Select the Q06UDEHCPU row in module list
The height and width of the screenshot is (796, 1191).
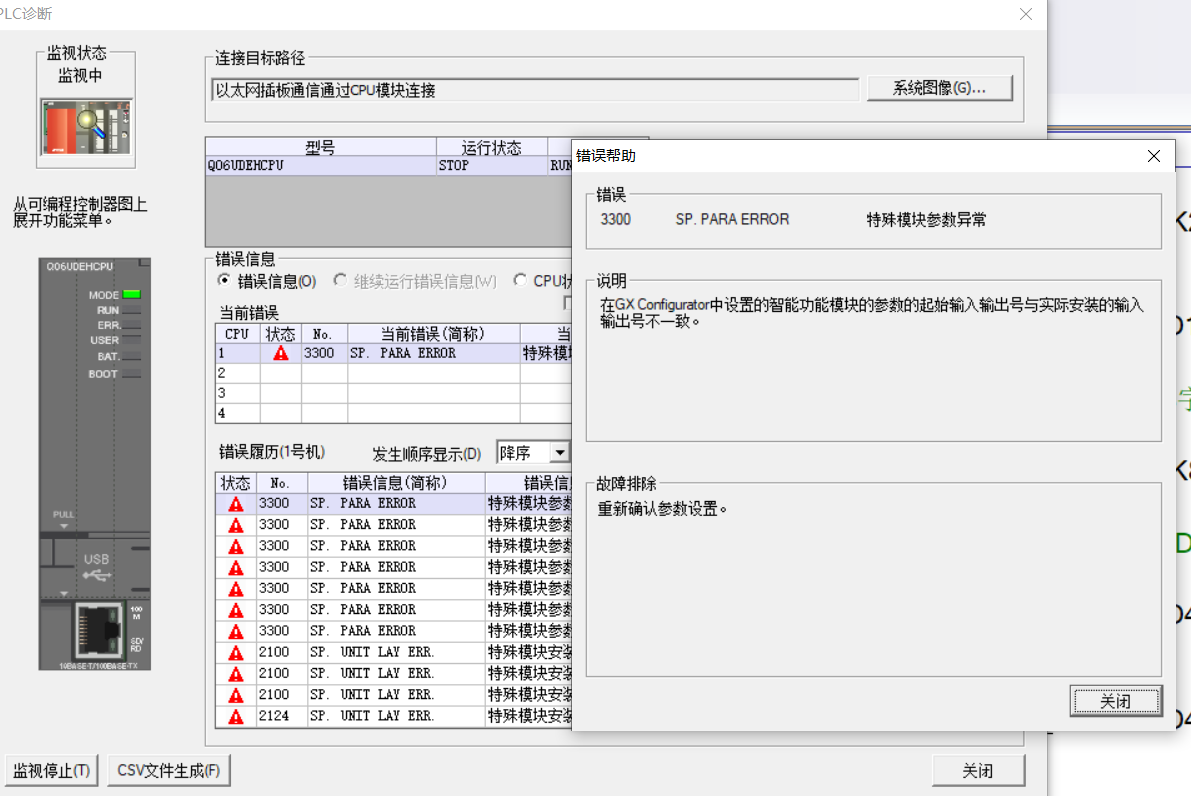[320, 166]
